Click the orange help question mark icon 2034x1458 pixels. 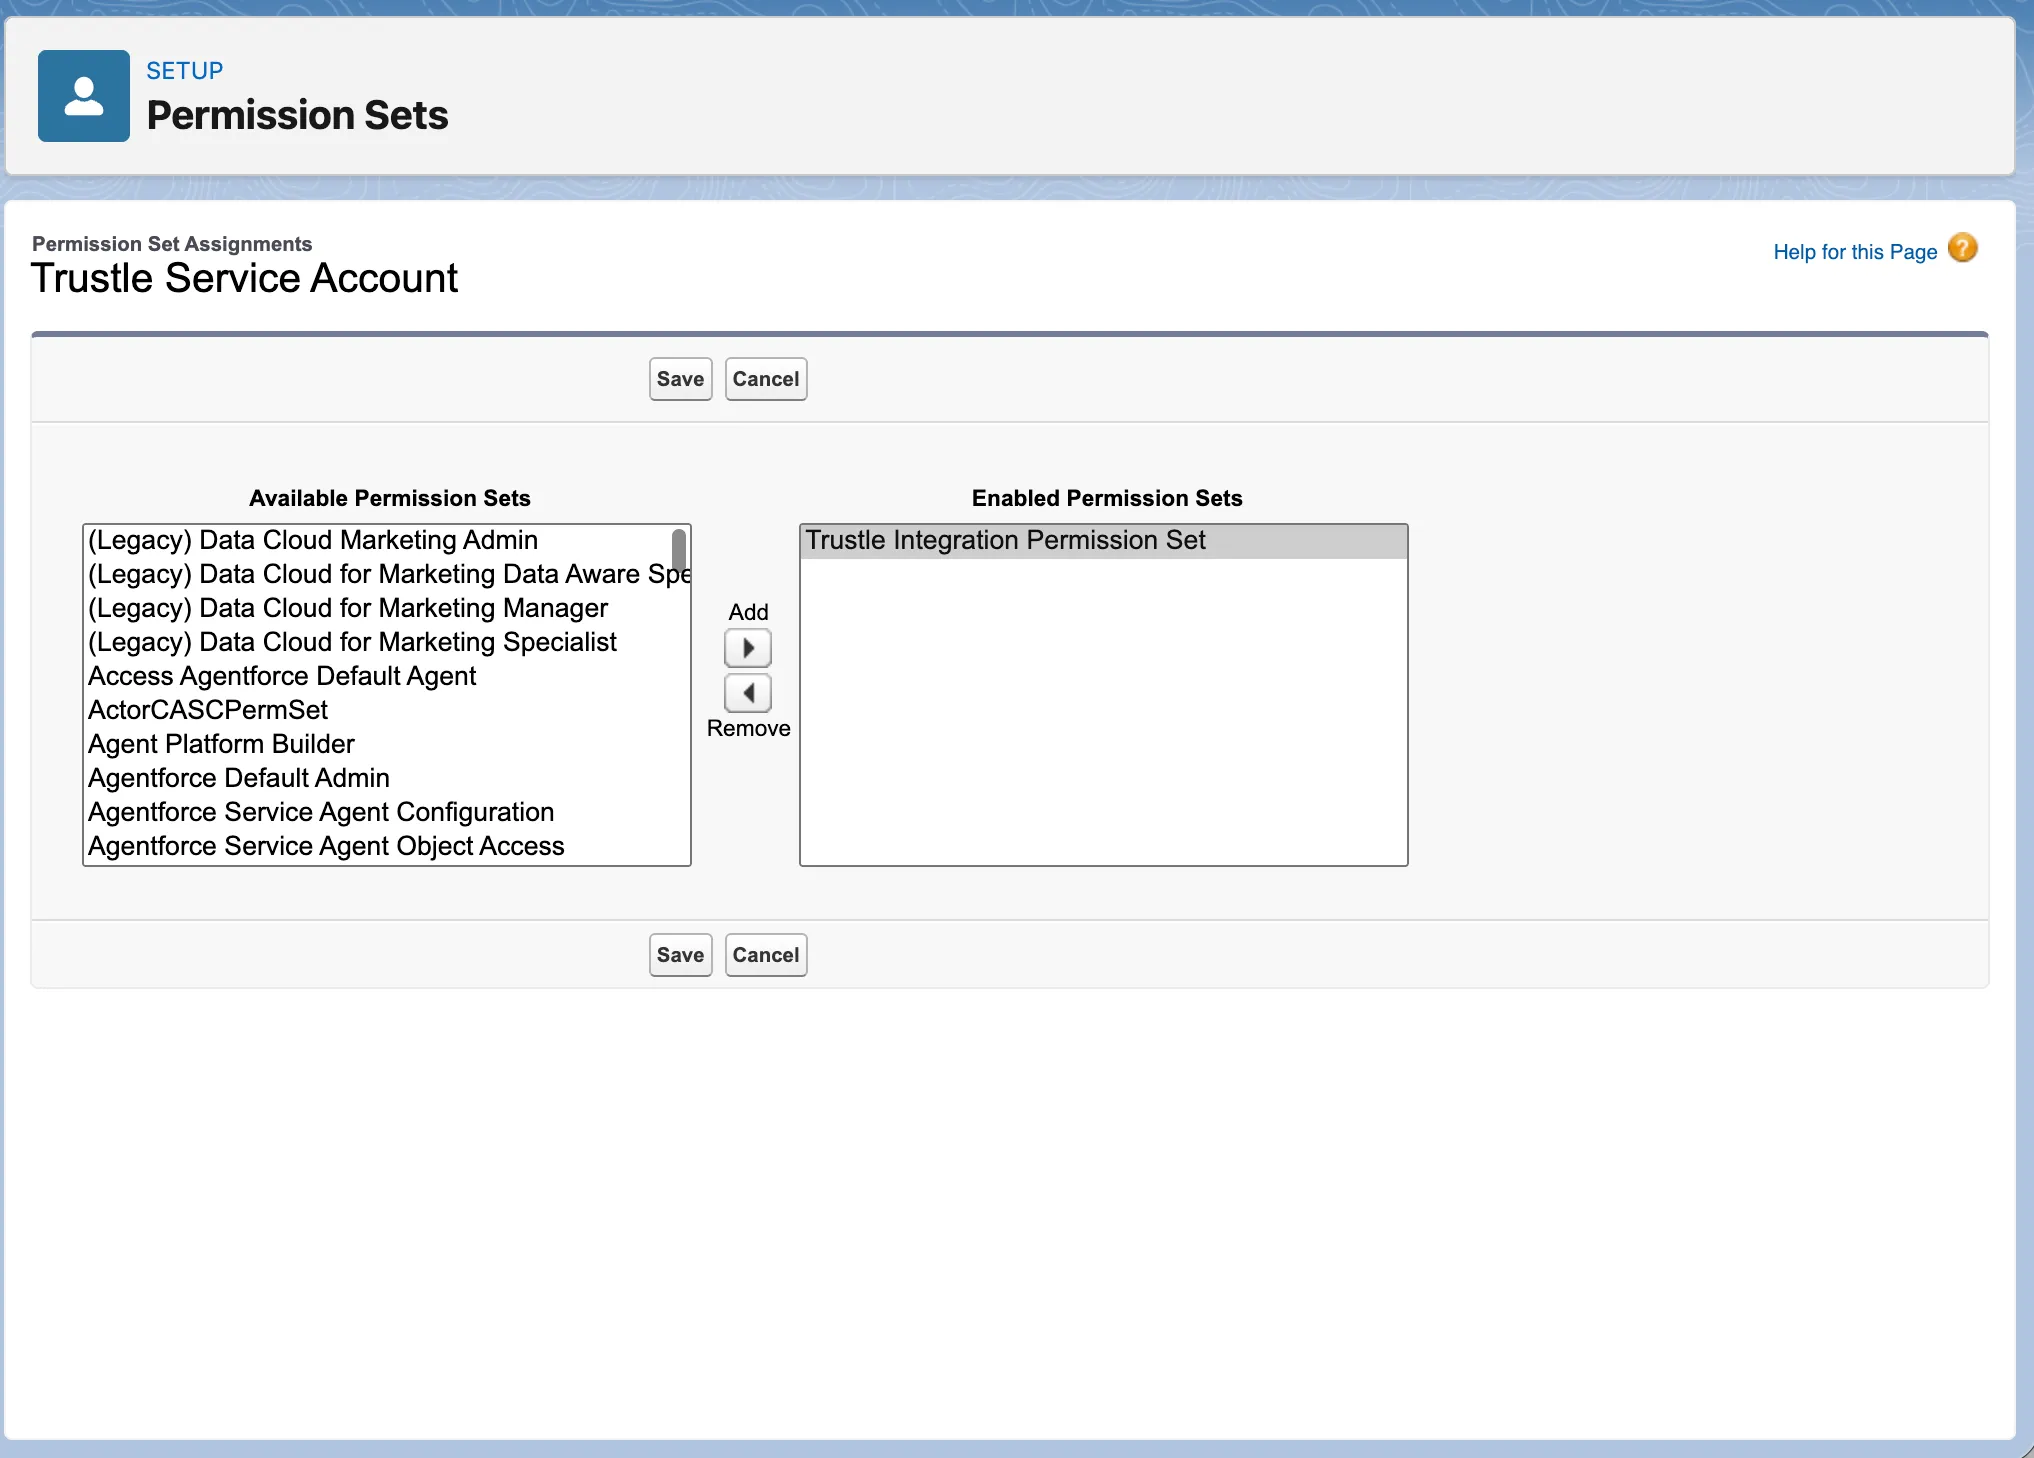click(1963, 248)
